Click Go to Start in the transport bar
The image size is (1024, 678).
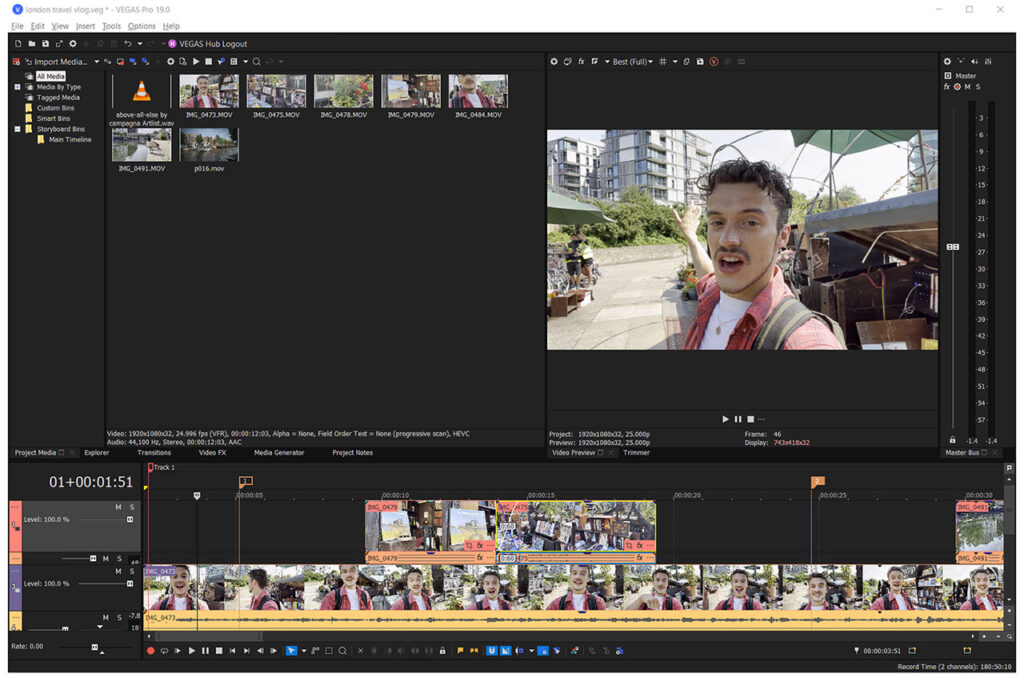(x=232, y=651)
